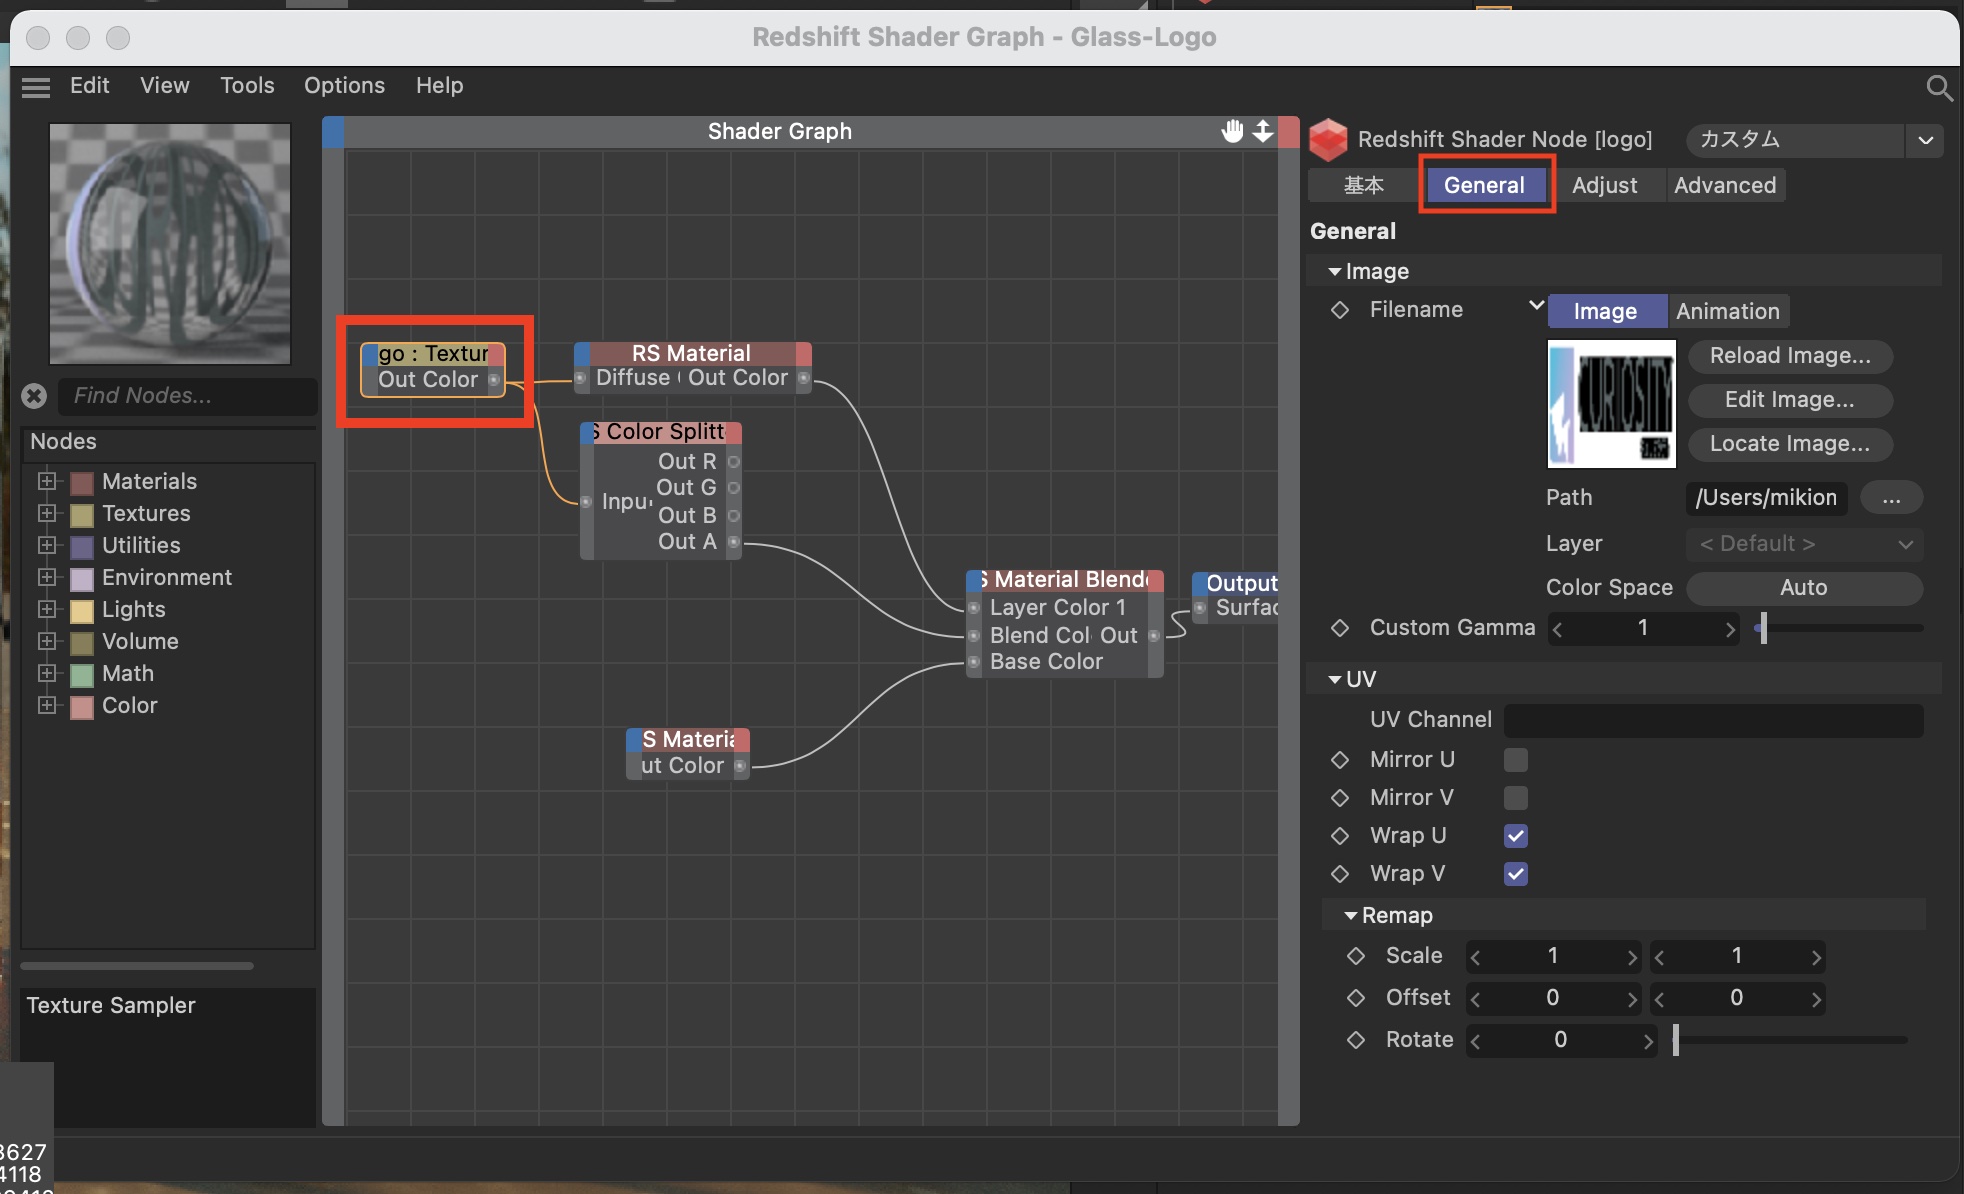Toggle the Mirror V checkbox

point(1515,798)
